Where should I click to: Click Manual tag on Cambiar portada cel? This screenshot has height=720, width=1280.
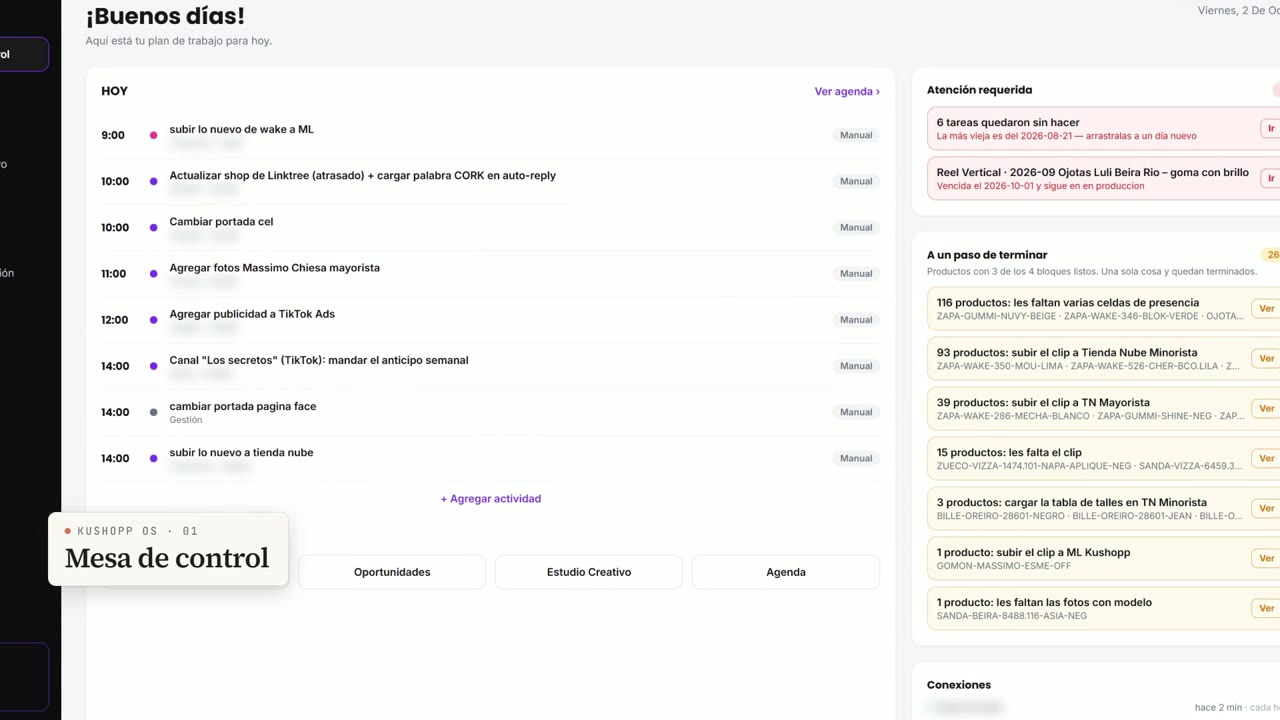pyautogui.click(x=856, y=227)
